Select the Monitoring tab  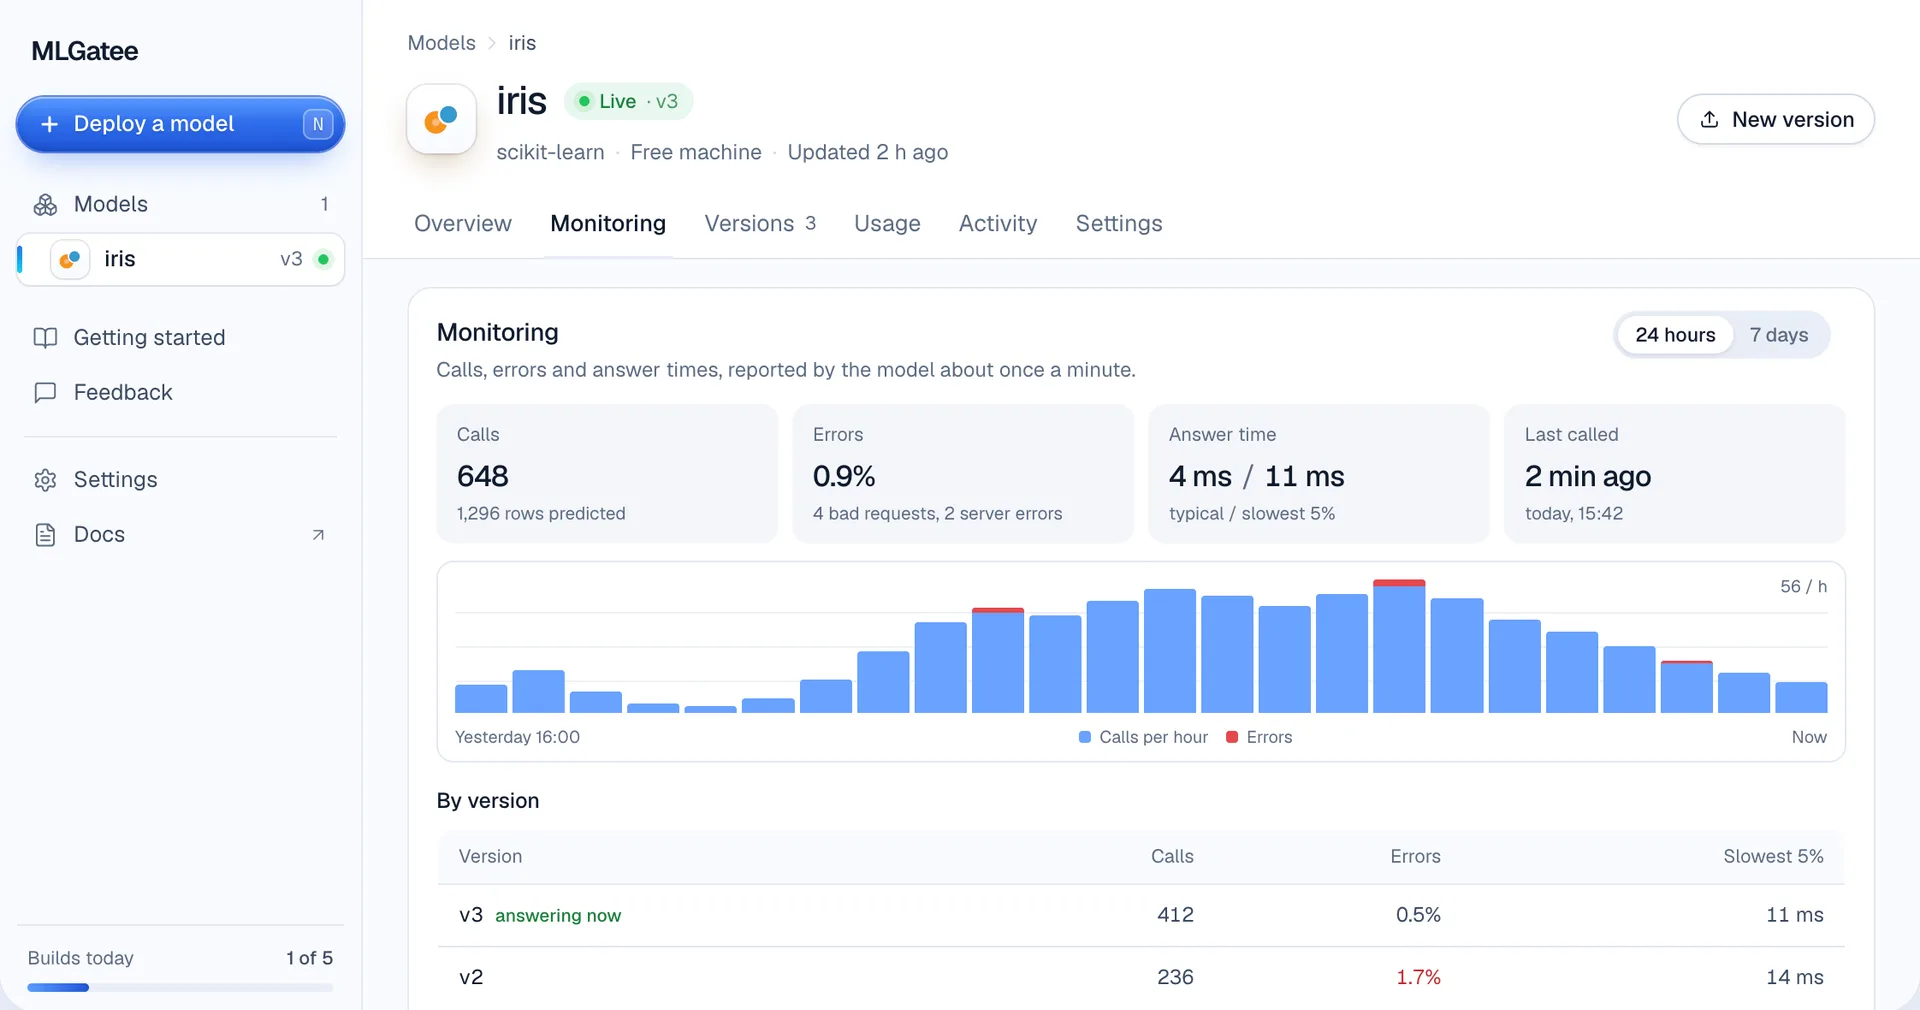(608, 224)
